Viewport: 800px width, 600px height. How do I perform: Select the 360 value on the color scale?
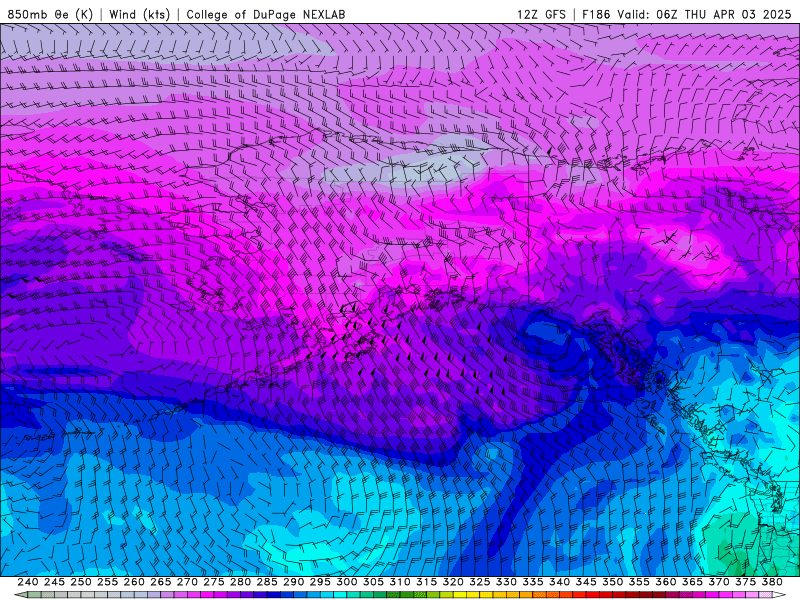tap(665, 582)
